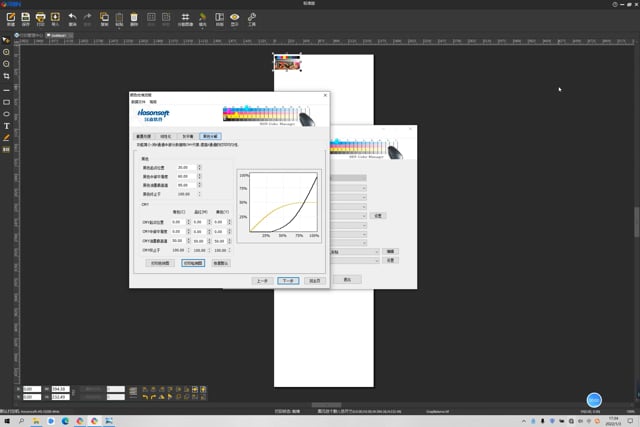
Task: Click the blue circular floating button
Action: click(594, 400)
